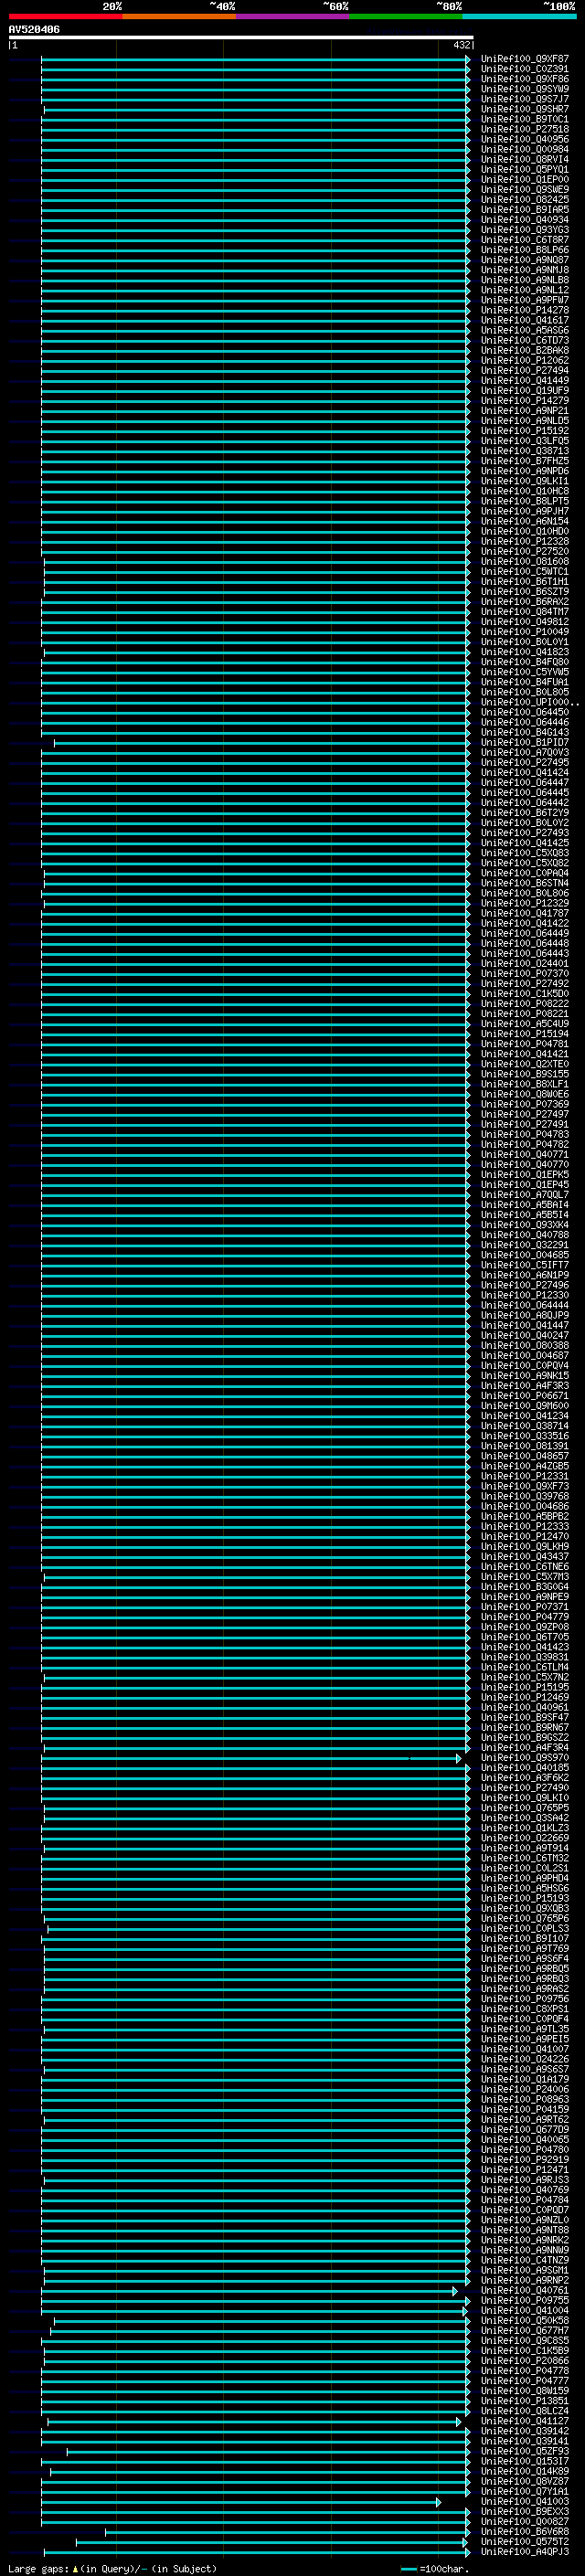Click the orange ~40% identity legend bar
The height and width of the screenshot is (2576, 585).
click(x=179, y=16)
